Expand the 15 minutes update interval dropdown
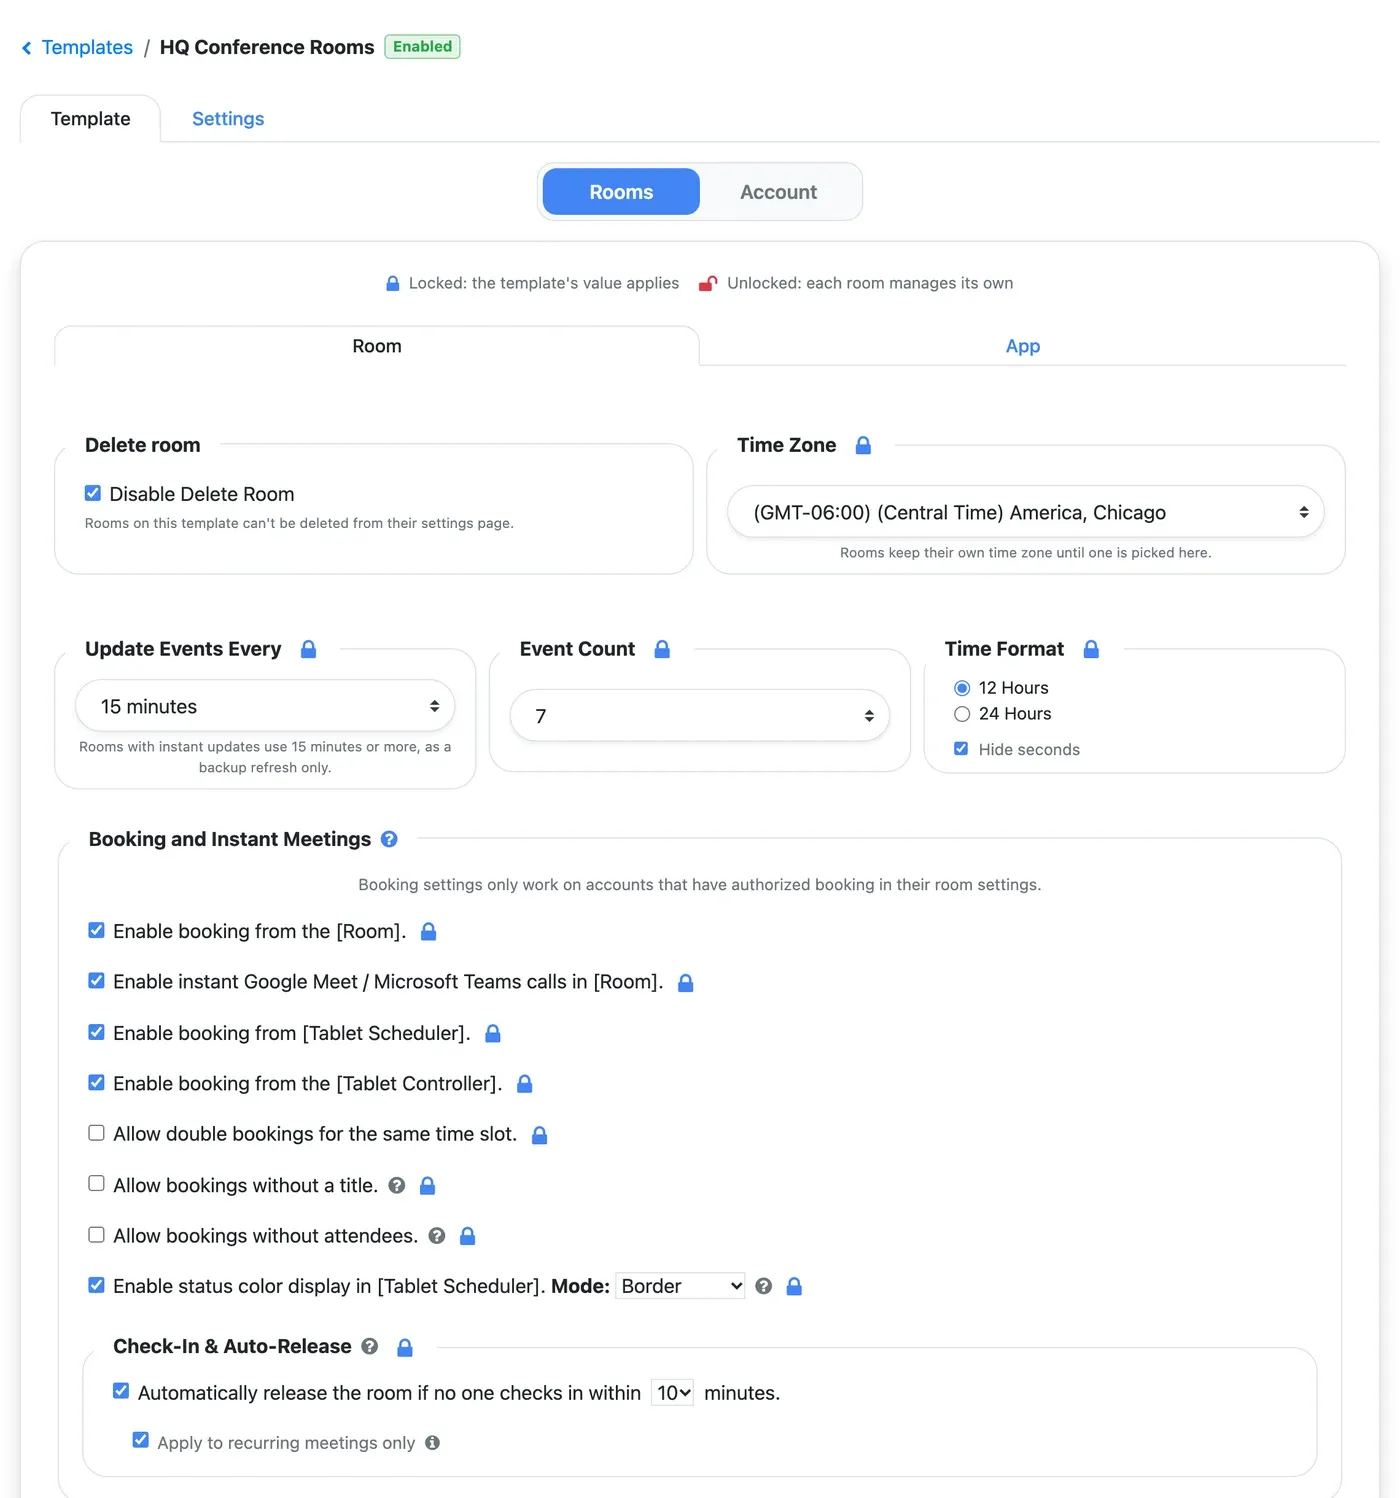The image size is (1400, 1498). tap(265, 706)
